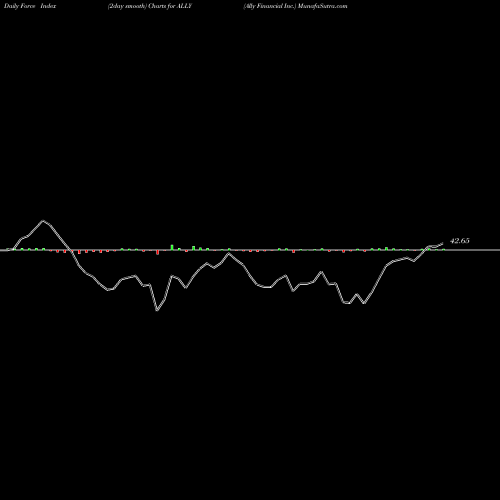Click the 42.65 value label
The width and height of the screenshot is (500, 500).
coord(460,241)
